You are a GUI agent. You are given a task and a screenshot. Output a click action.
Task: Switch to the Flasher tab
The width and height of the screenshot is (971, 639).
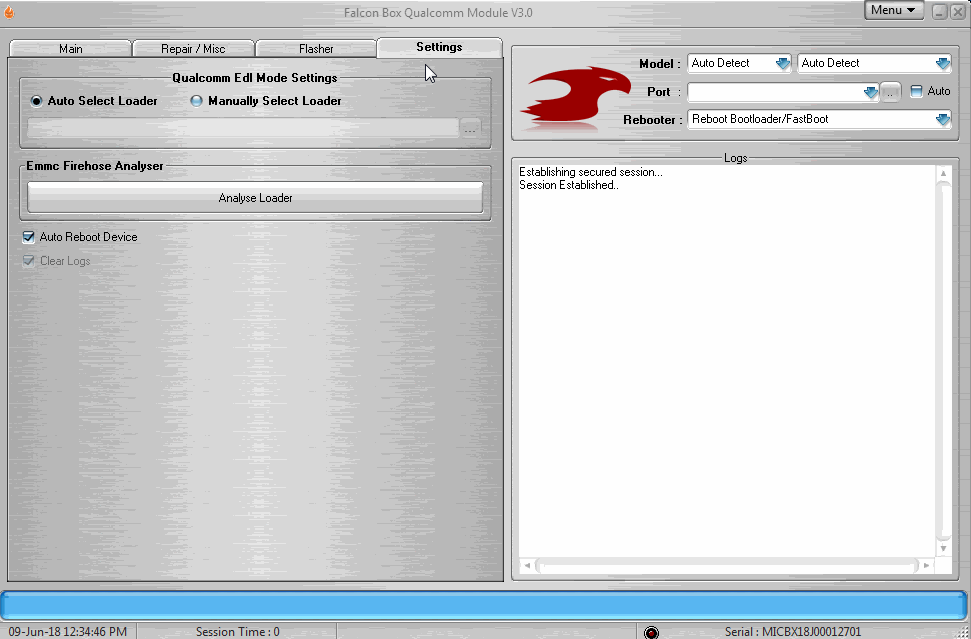pos(316,48)
